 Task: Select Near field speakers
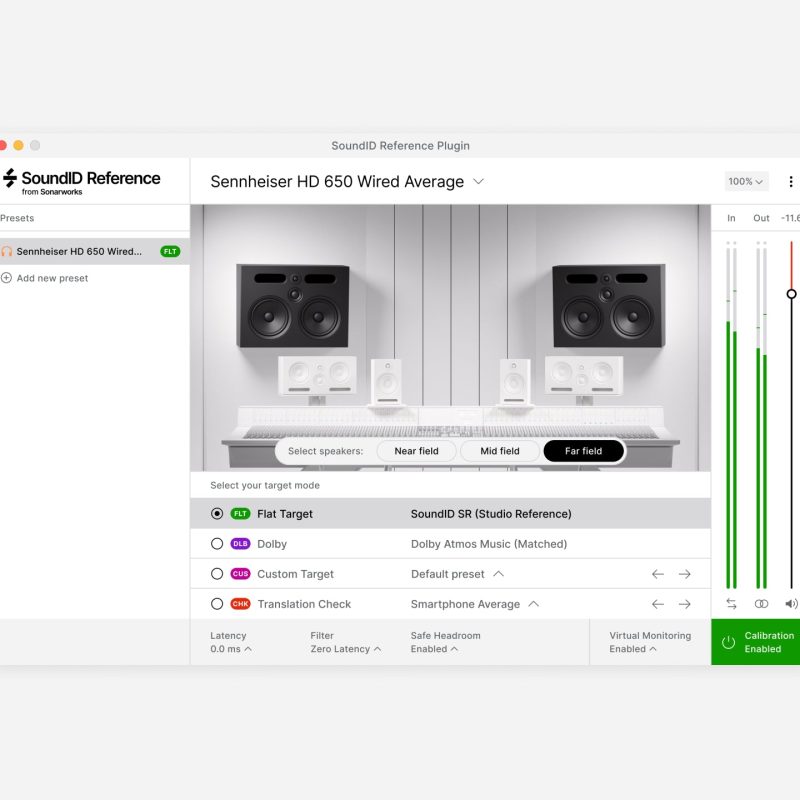[x=416, y=451]
